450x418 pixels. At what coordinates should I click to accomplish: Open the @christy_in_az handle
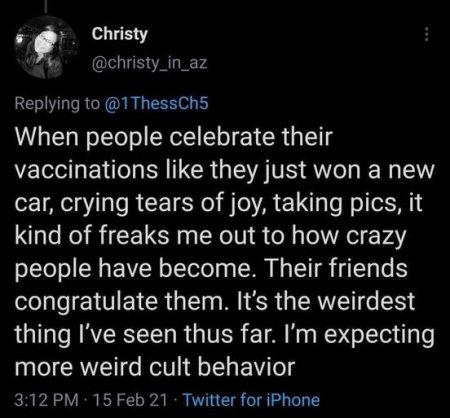[149, 63]
